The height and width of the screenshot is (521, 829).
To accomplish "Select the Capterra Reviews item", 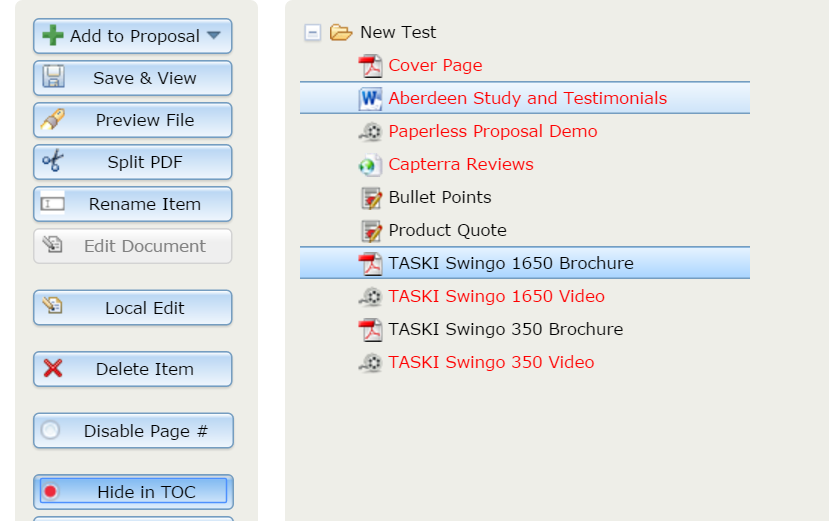I will [461, 164].
